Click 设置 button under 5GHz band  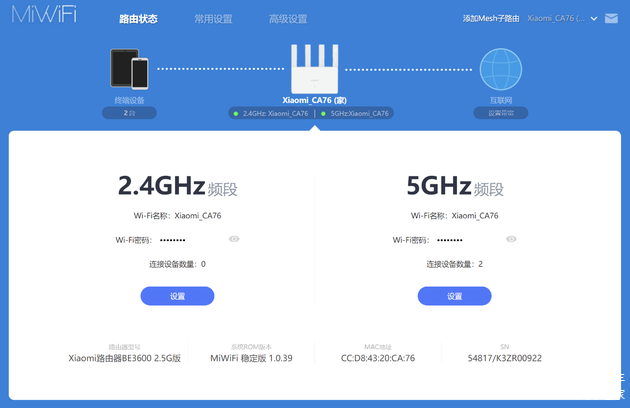tap(454, 296)
